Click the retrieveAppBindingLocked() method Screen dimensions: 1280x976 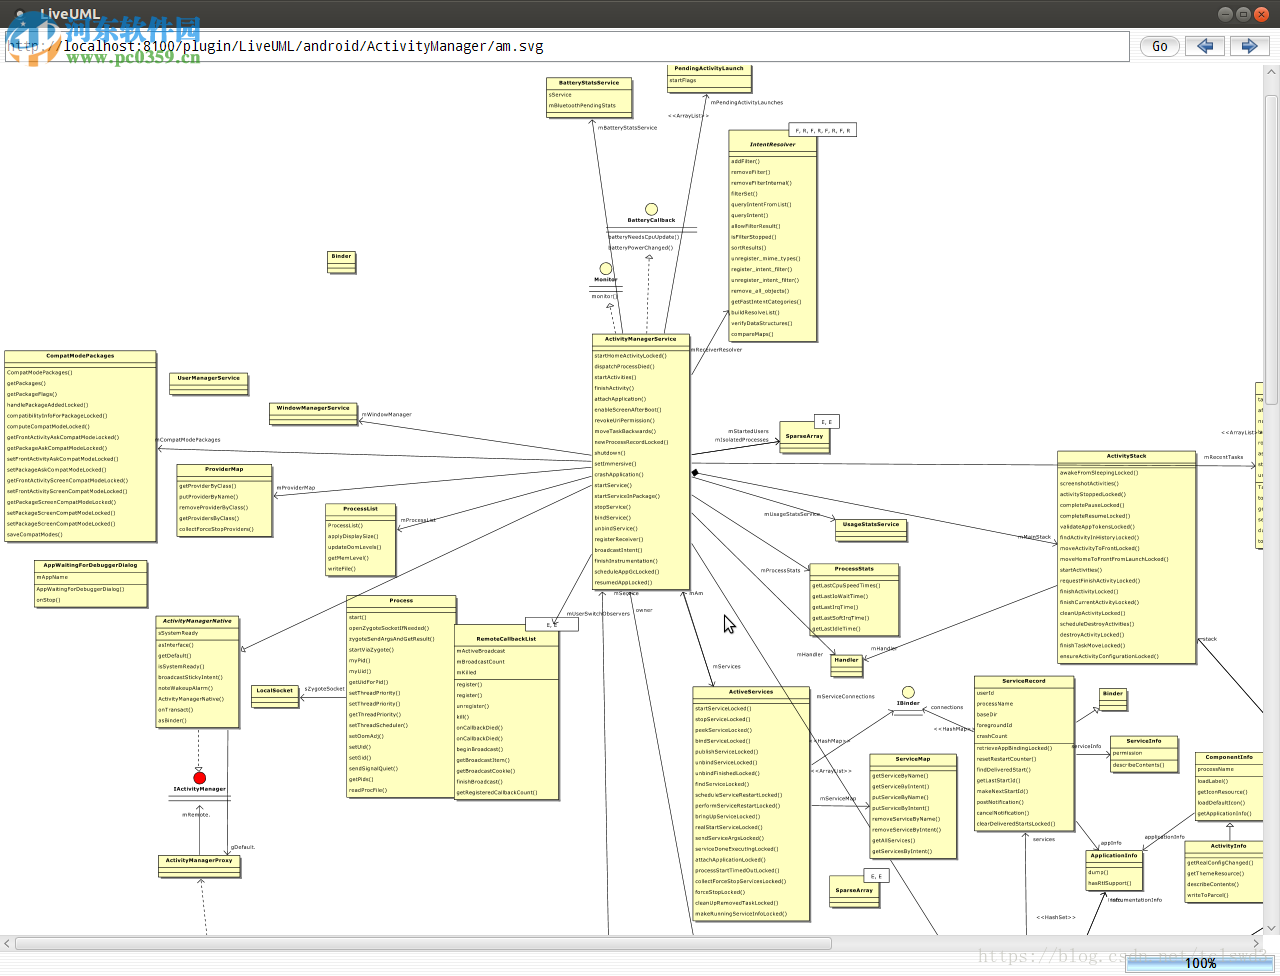(1014, 748)
